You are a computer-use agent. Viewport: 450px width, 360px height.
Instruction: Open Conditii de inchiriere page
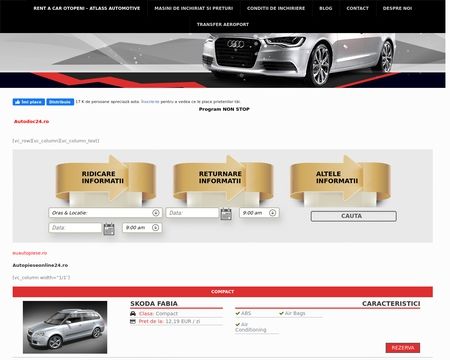(x=276, y=8)
